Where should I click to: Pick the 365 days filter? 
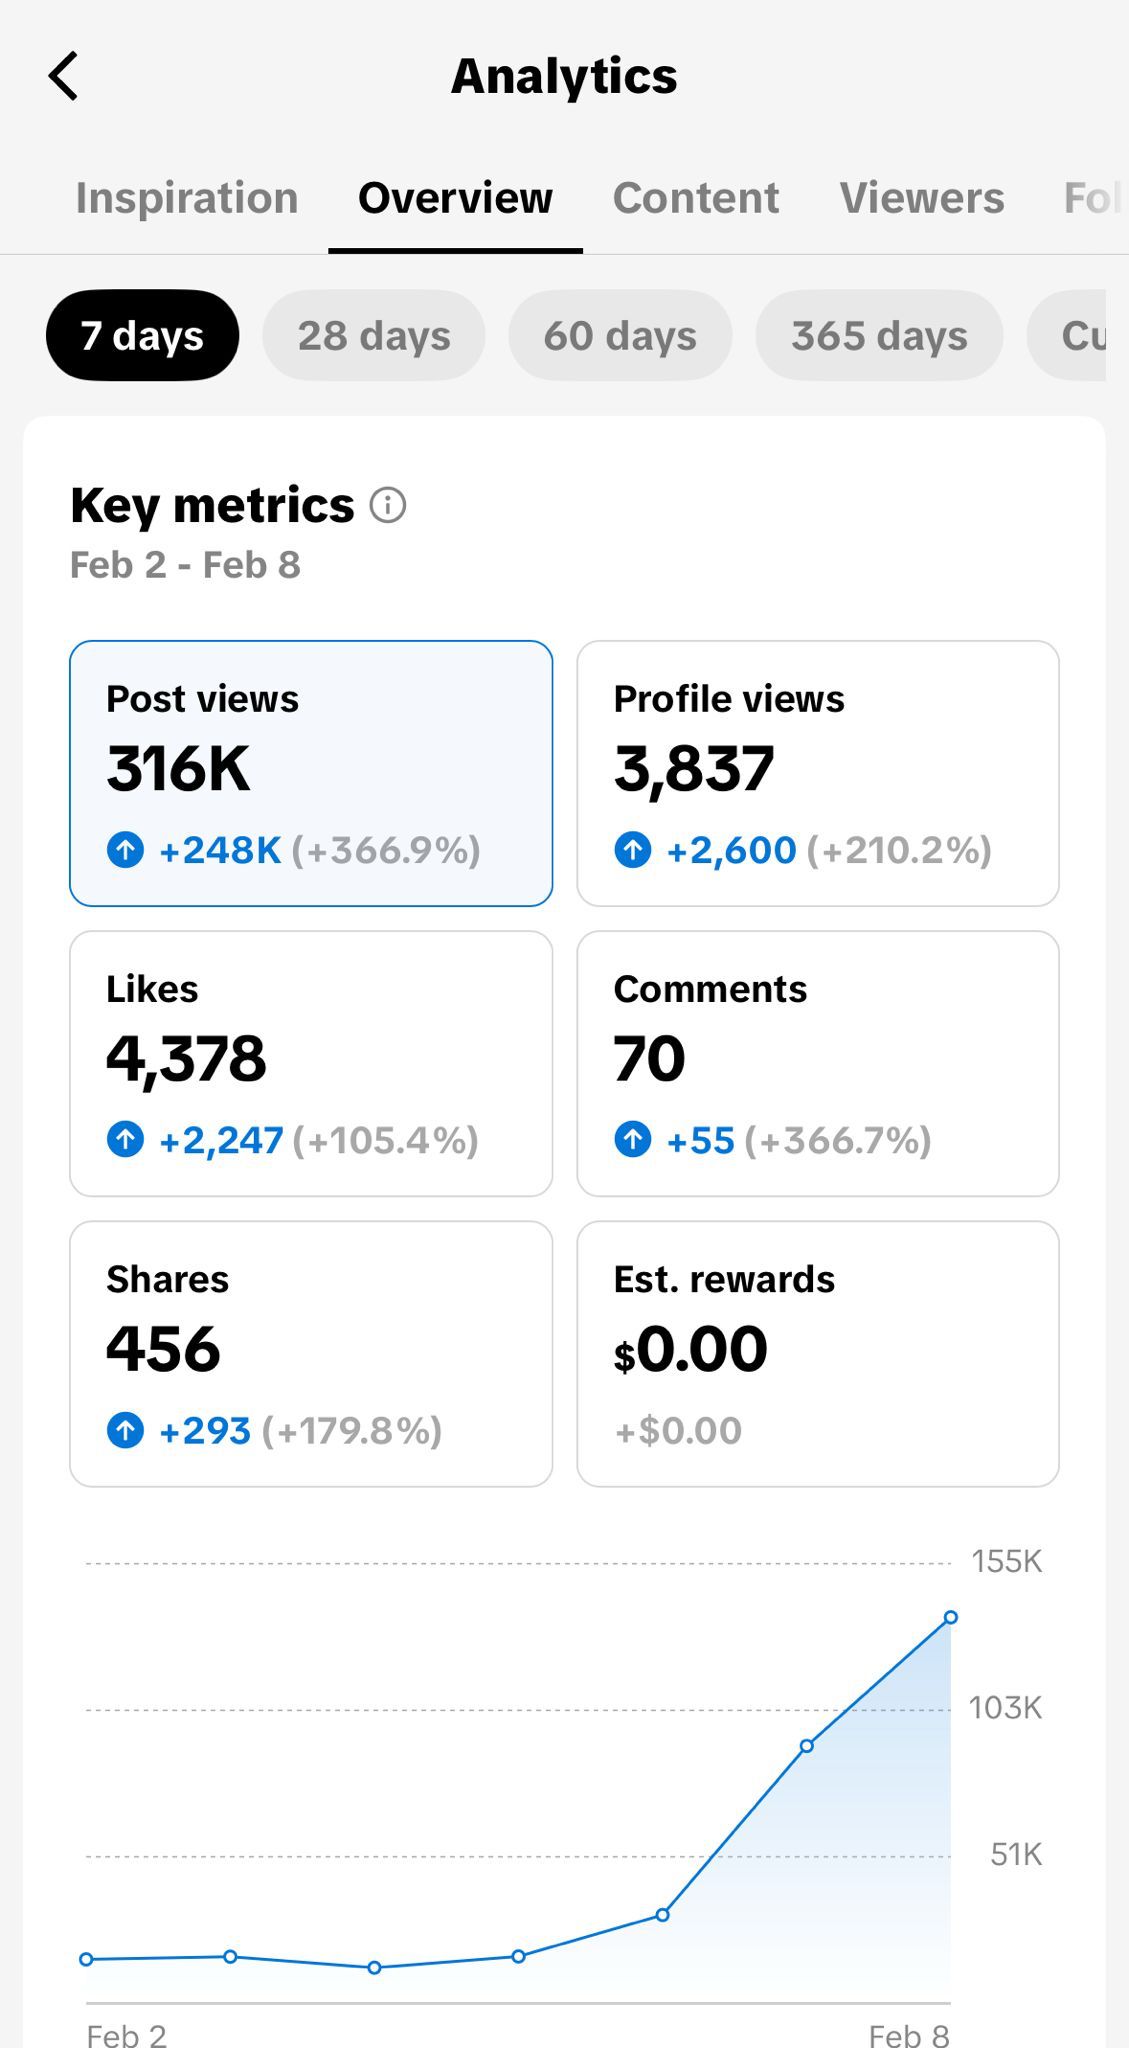(879, 336)
